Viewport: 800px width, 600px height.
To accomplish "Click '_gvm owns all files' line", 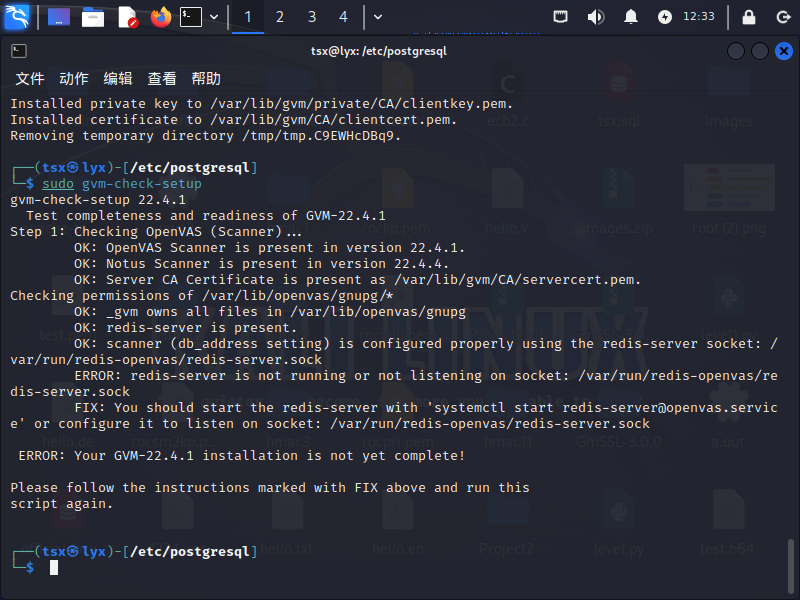I will click(x=269, y=312).
